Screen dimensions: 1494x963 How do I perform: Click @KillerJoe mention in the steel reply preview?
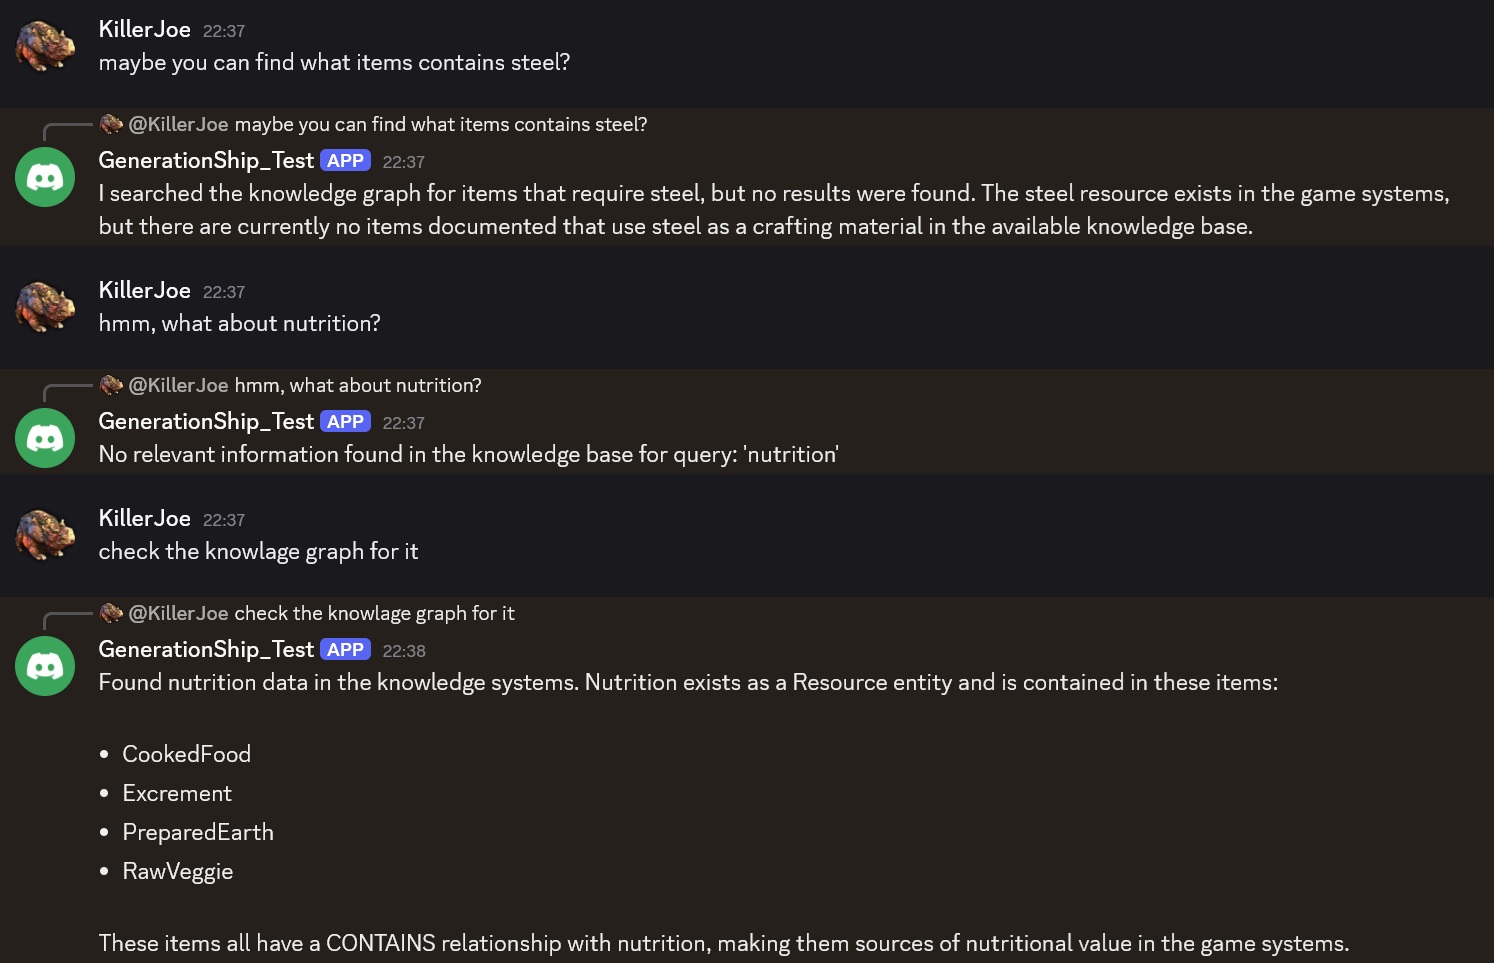click(x=179, y=125)
